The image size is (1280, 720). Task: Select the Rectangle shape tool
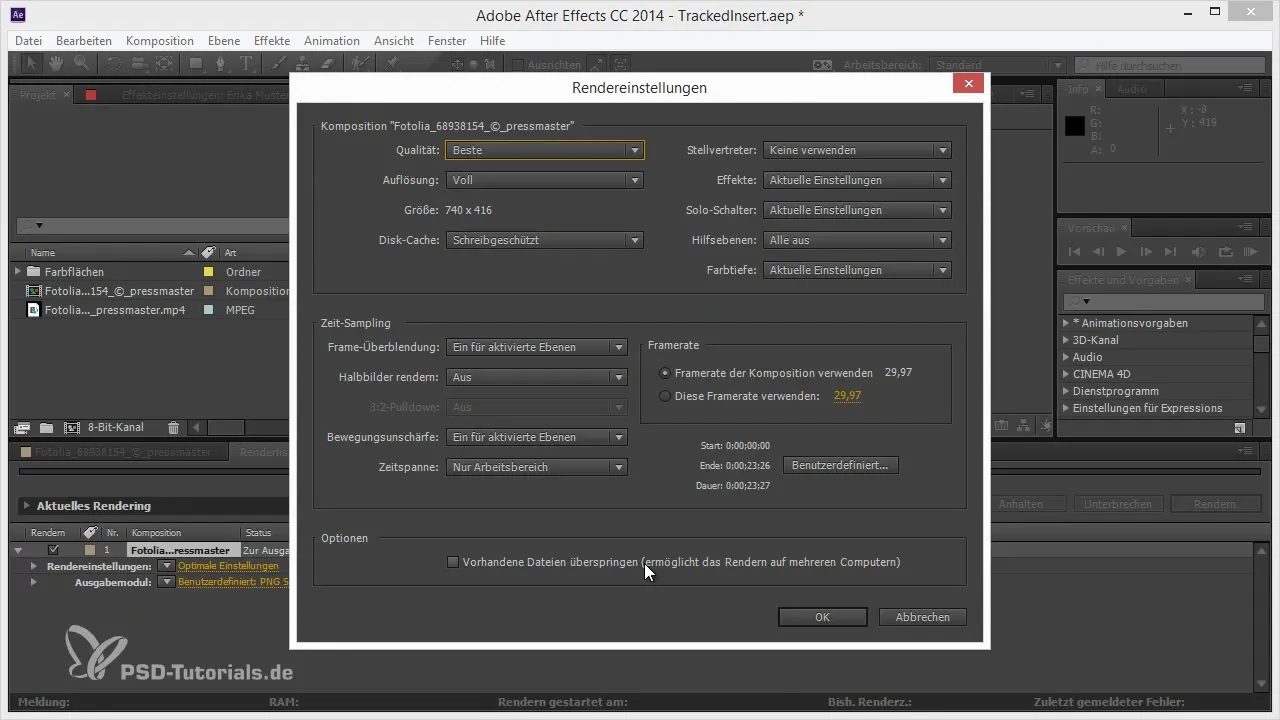[x=196, y=63]
